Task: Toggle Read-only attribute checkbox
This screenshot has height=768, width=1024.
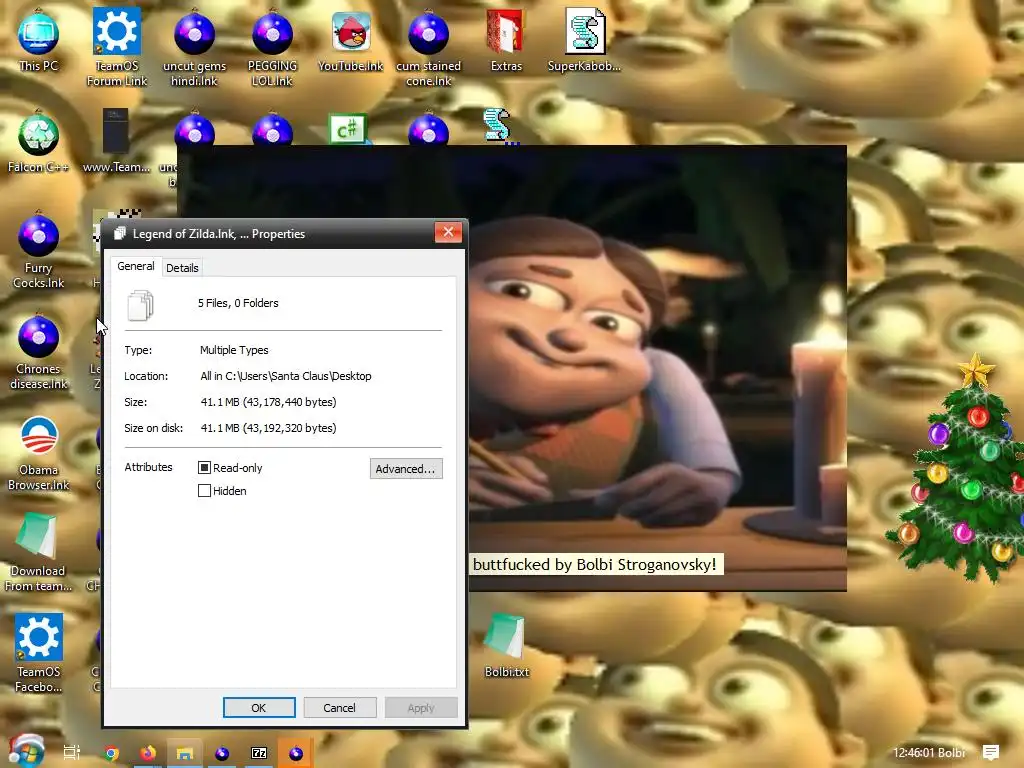Action: click(x=204, y=468)
